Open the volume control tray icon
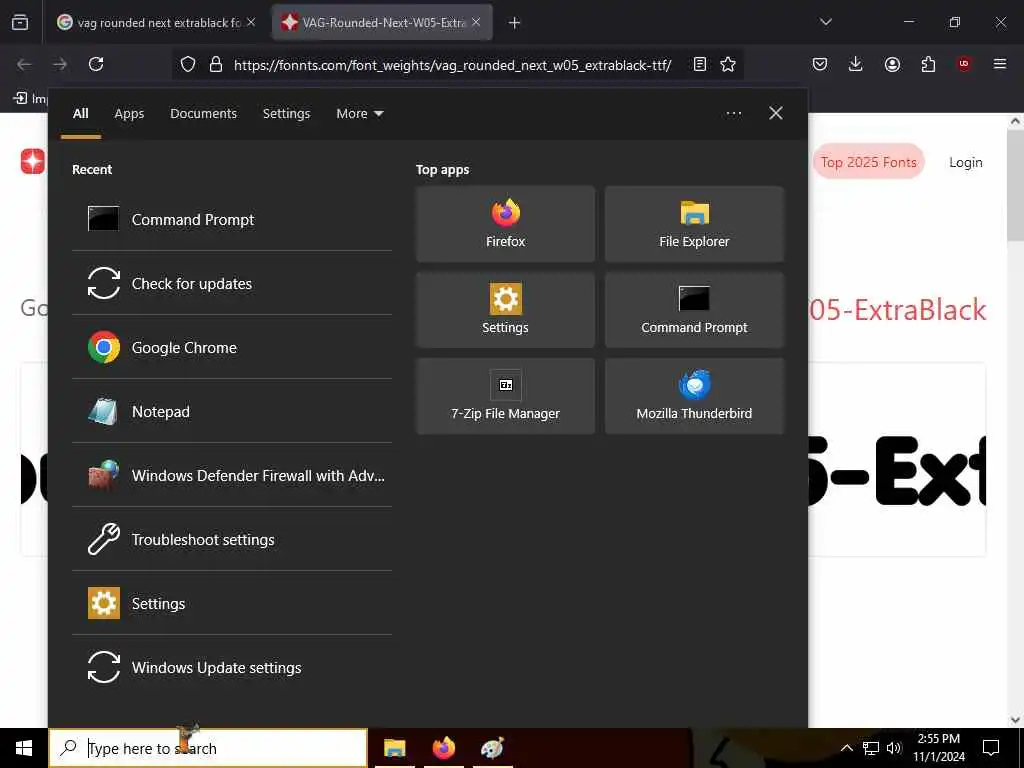 click(x=894, y=748)
